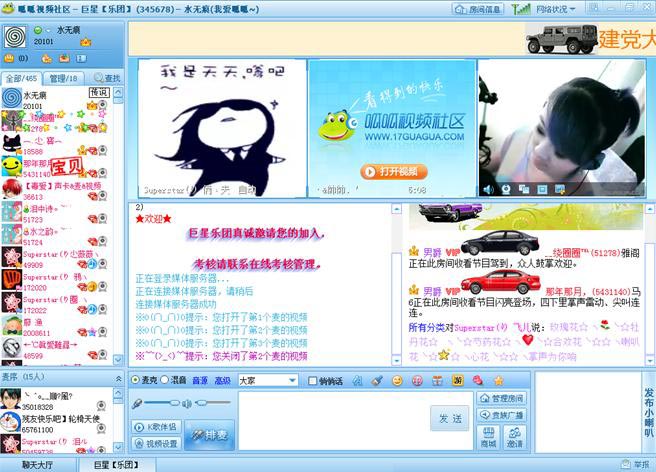Click the 打开视频 open video button
The height and width of the screenshot is (472, 656).
coord(393,172)
